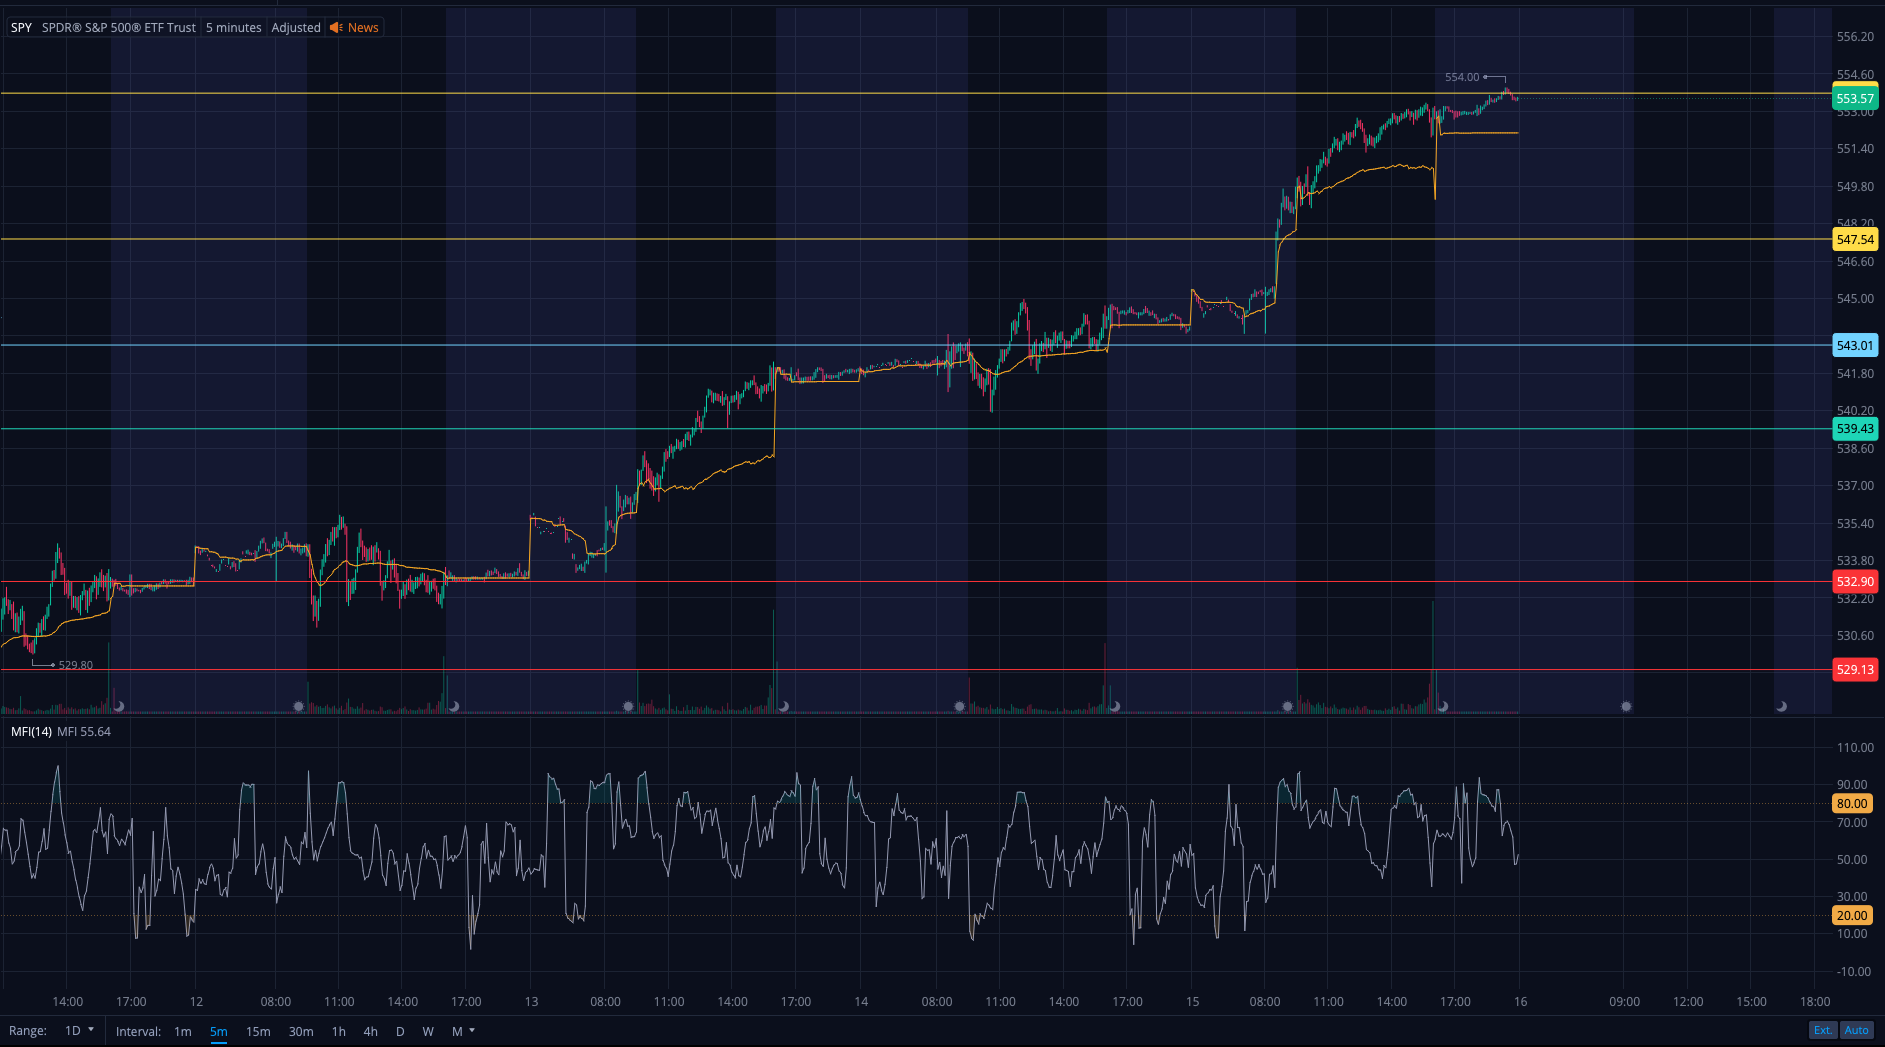The width and height of the screenshot is (1885, 1047).
Task: Select the 1h interval
Action: click(x=338, y=1031)
